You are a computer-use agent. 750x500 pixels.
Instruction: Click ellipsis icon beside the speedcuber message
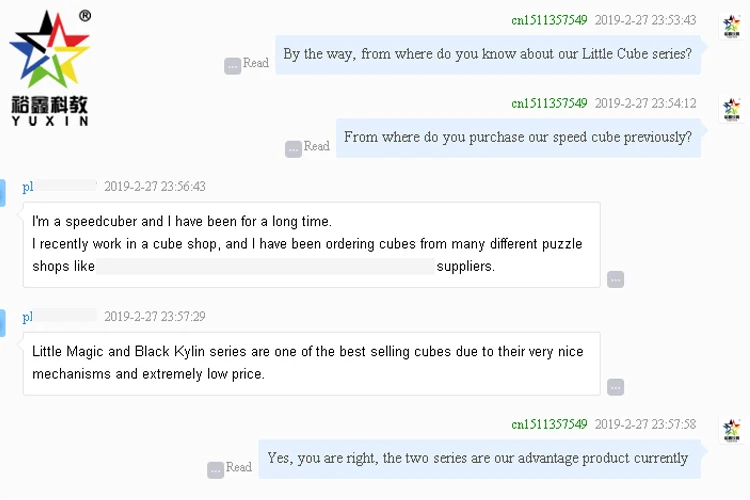pos(615,279)
